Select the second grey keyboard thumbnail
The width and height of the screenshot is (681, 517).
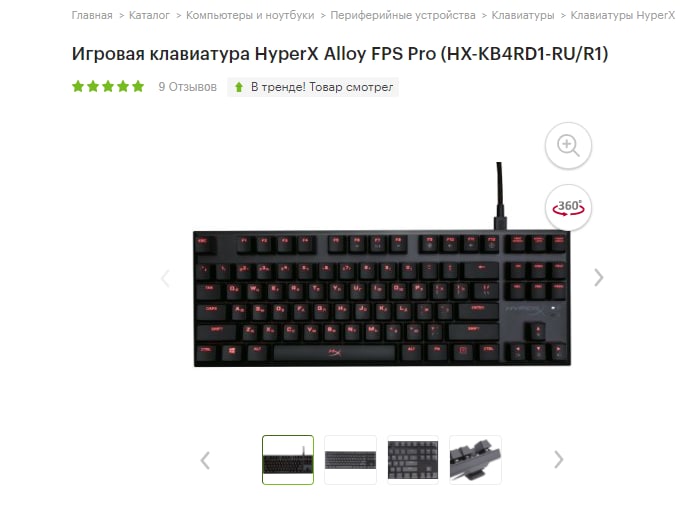point(350,460)
